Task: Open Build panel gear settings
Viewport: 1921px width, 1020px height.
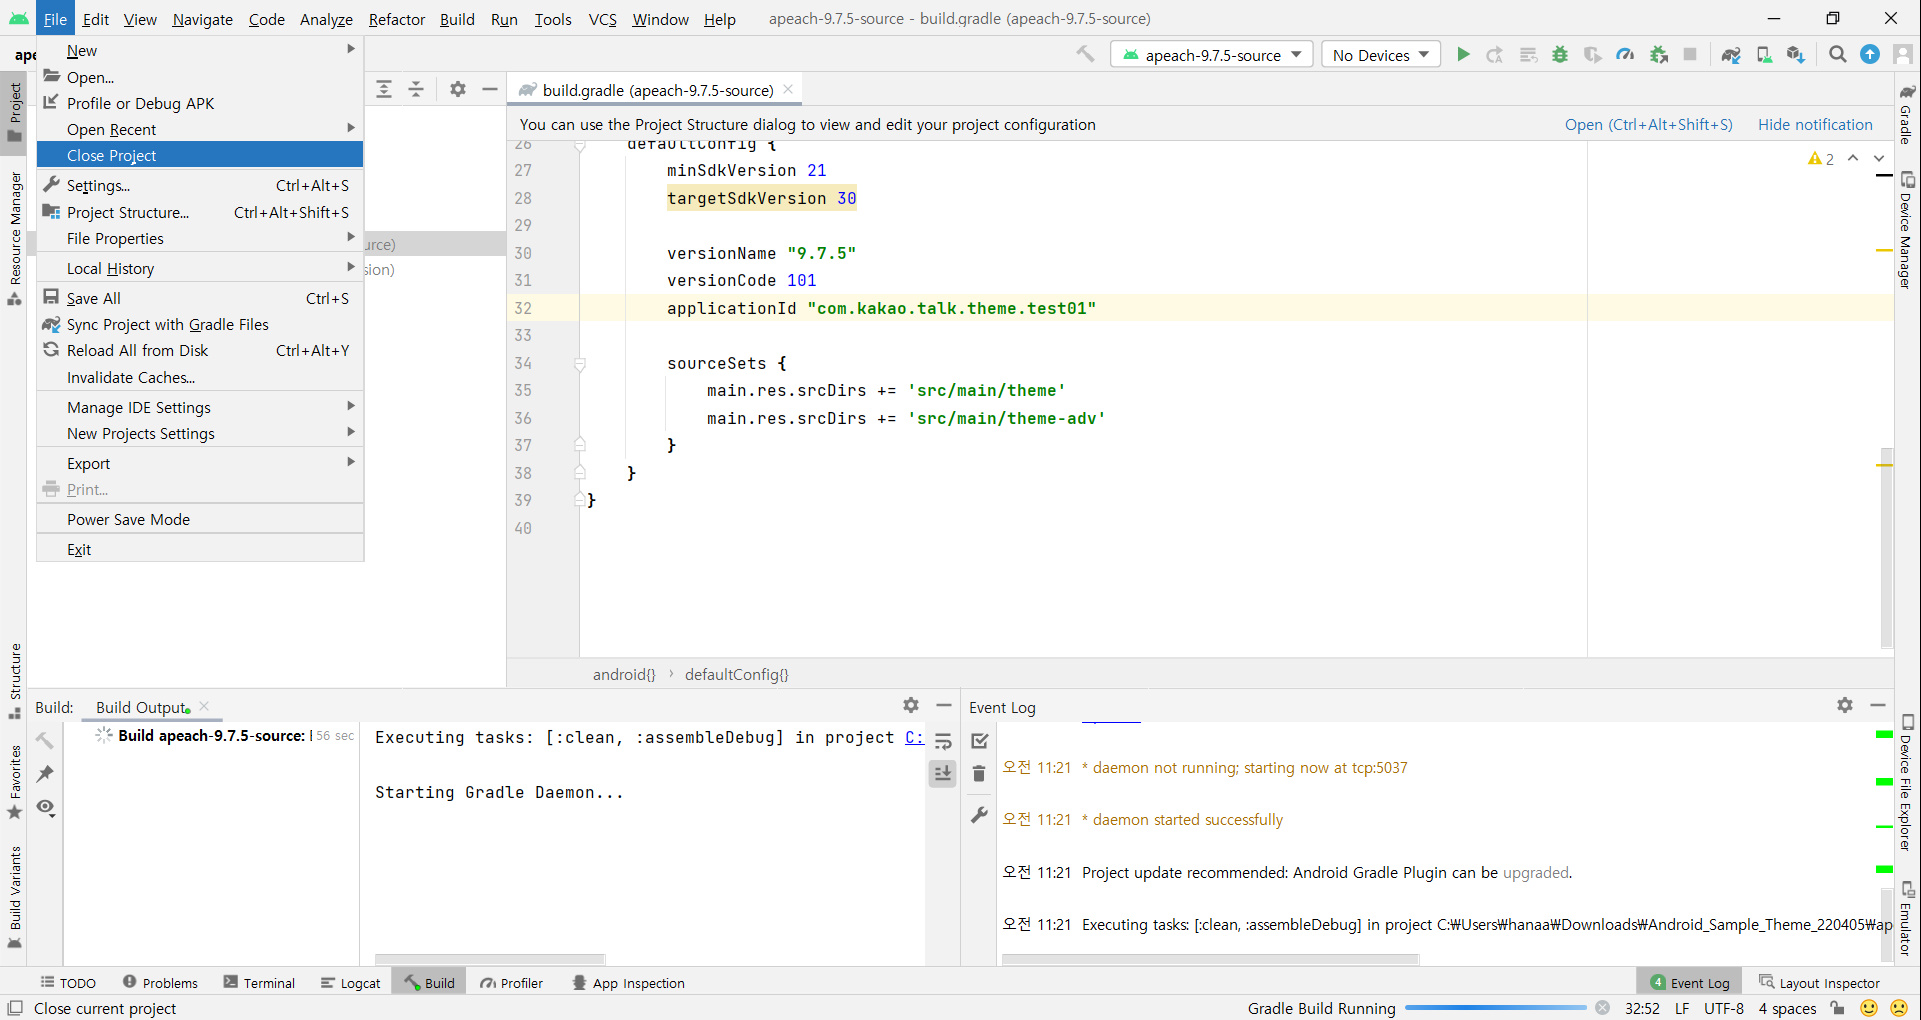Action: (x=911, y=705)
